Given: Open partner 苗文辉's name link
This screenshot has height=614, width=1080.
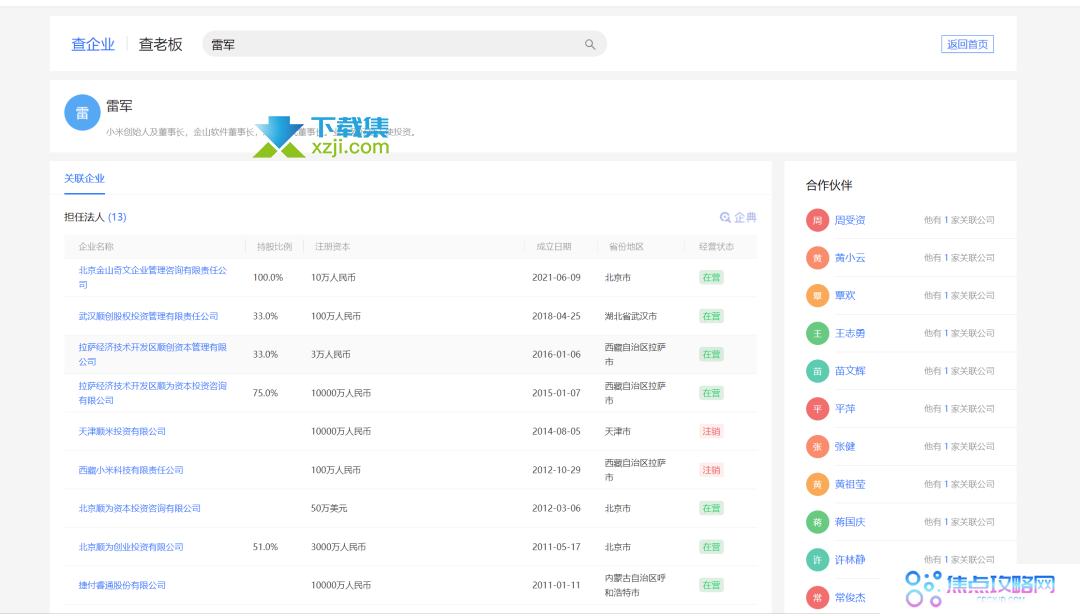Looking at the screenshot, I should click(850, 371).
